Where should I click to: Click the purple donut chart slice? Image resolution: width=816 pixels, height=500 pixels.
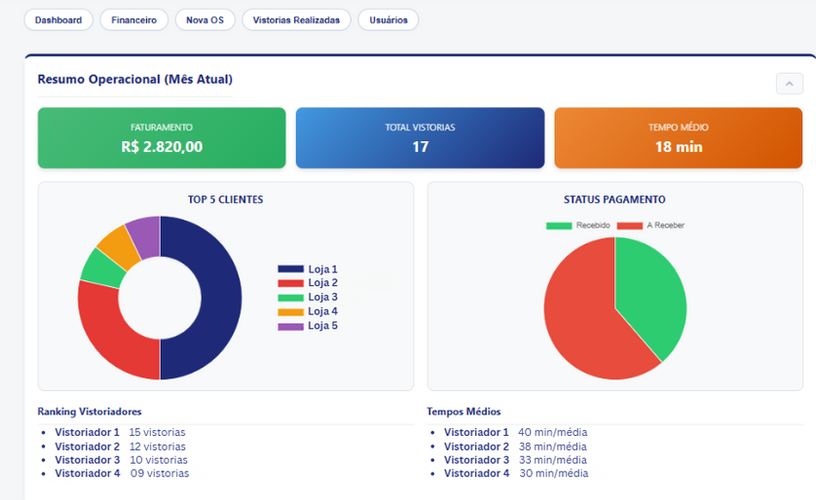coord(146,237)
